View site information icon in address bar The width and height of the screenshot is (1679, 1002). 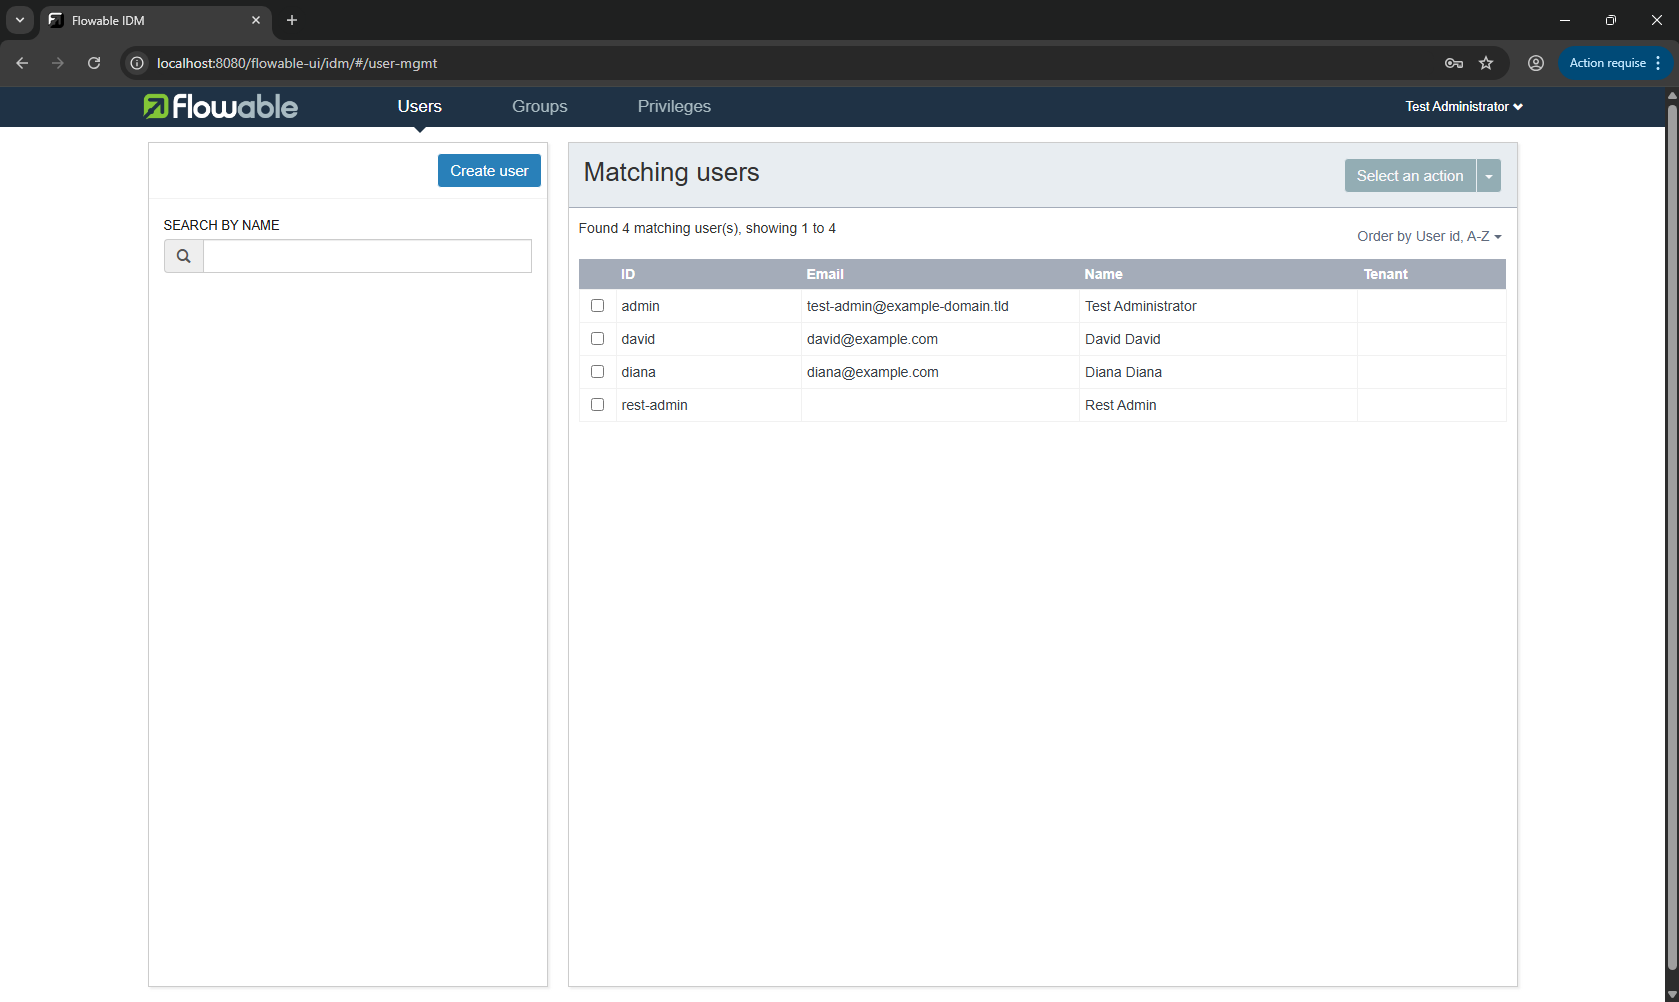138,63
